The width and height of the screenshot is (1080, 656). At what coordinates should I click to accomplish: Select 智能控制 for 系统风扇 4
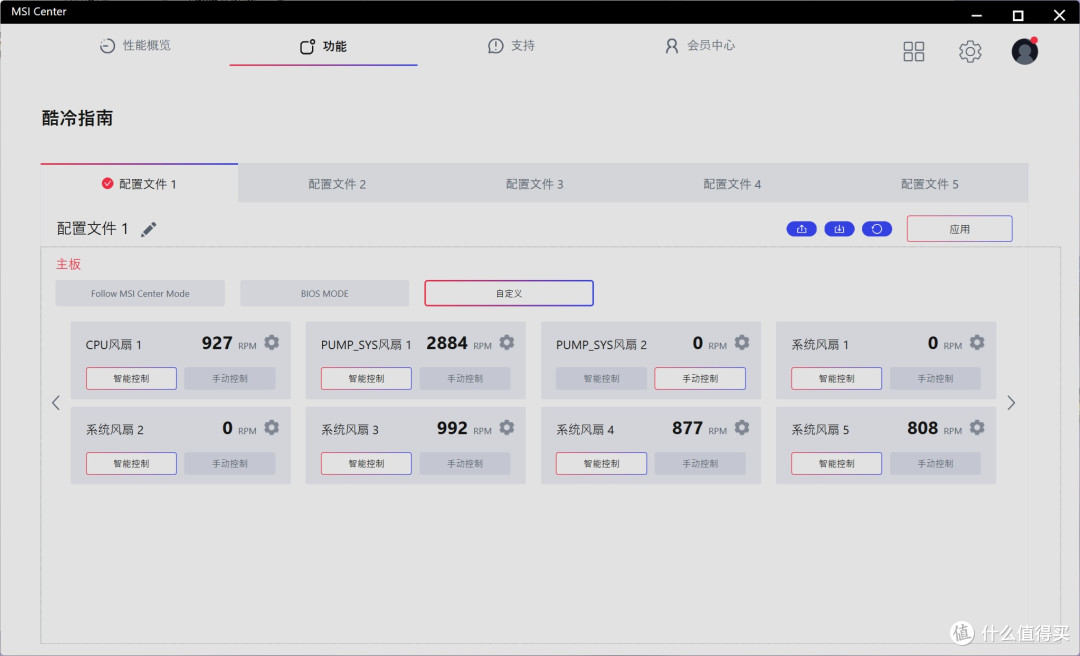pos(601,463)
